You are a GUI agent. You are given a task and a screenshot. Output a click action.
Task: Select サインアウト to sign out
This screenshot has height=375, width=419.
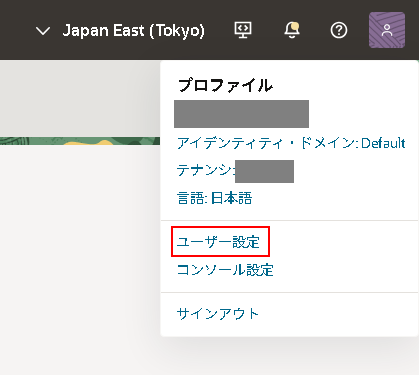(218, 314)
